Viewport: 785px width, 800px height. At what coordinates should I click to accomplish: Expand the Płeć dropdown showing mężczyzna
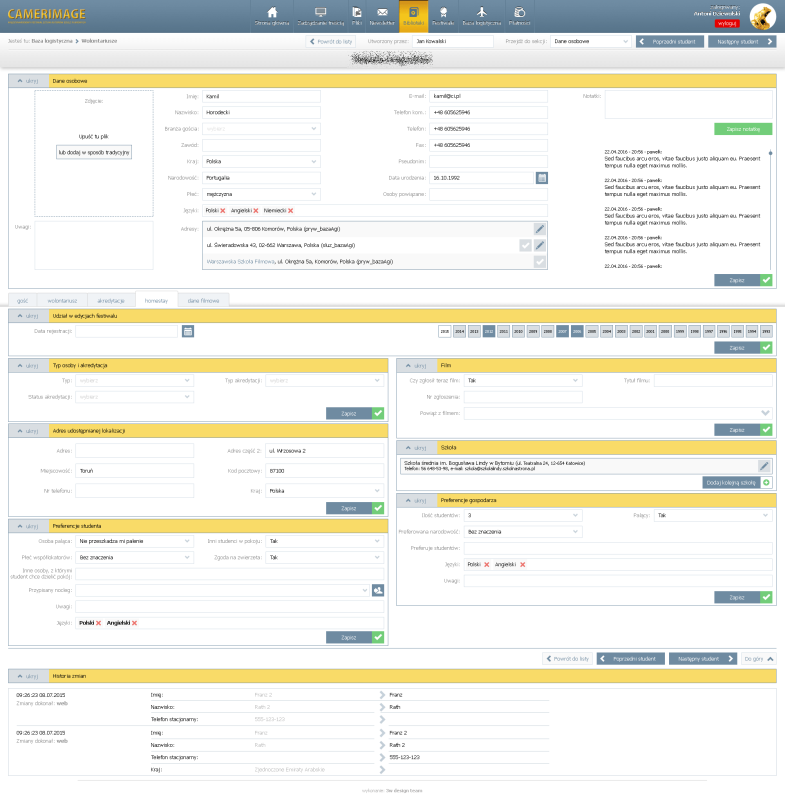pyautogui.click(x=260, y=194)
